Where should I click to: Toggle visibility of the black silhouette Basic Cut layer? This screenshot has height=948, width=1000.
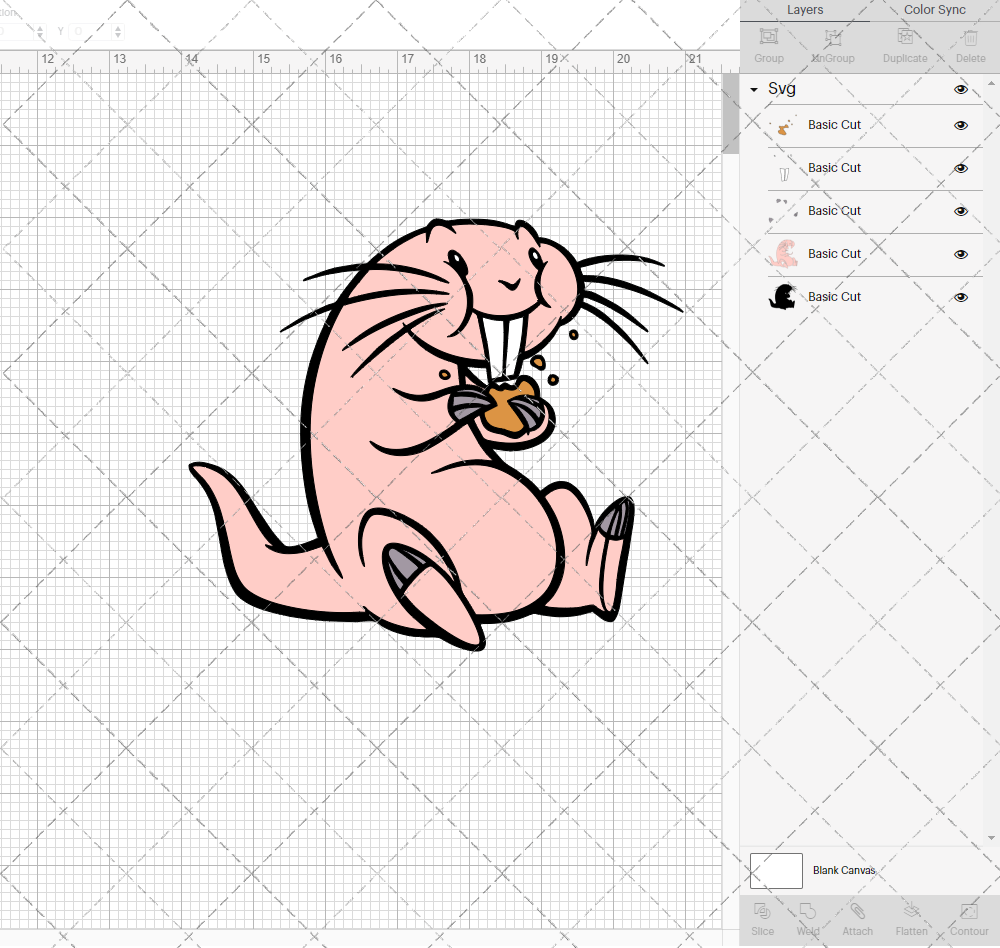[960, 297]
